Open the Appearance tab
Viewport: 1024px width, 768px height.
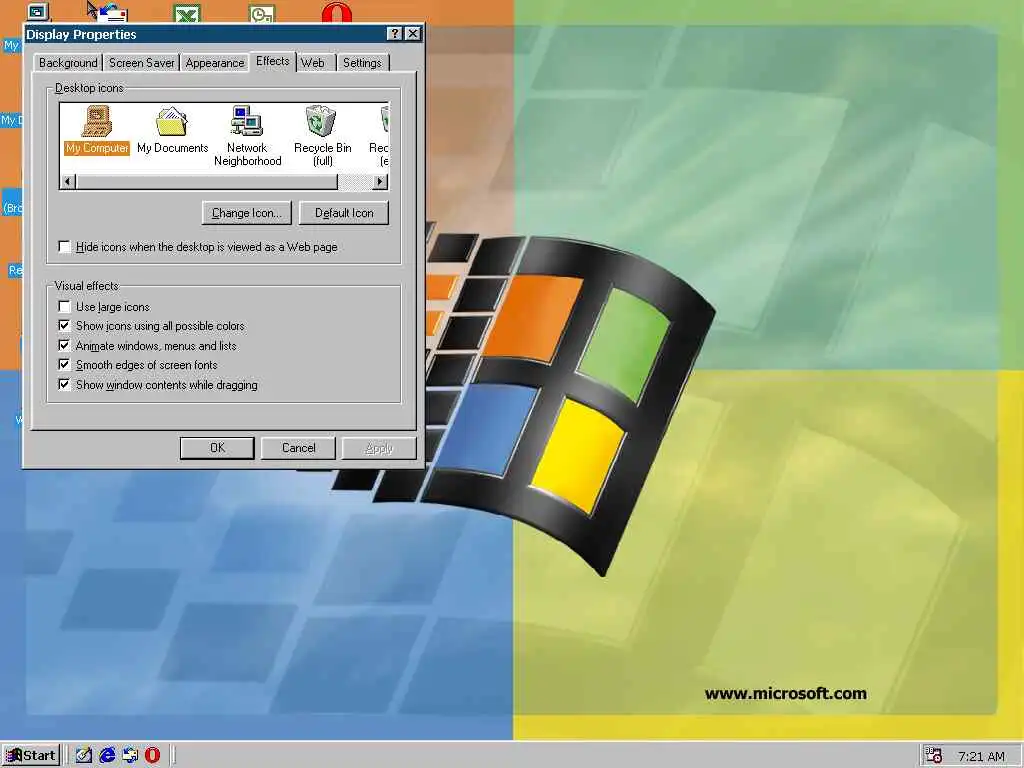tap(215, 63)
